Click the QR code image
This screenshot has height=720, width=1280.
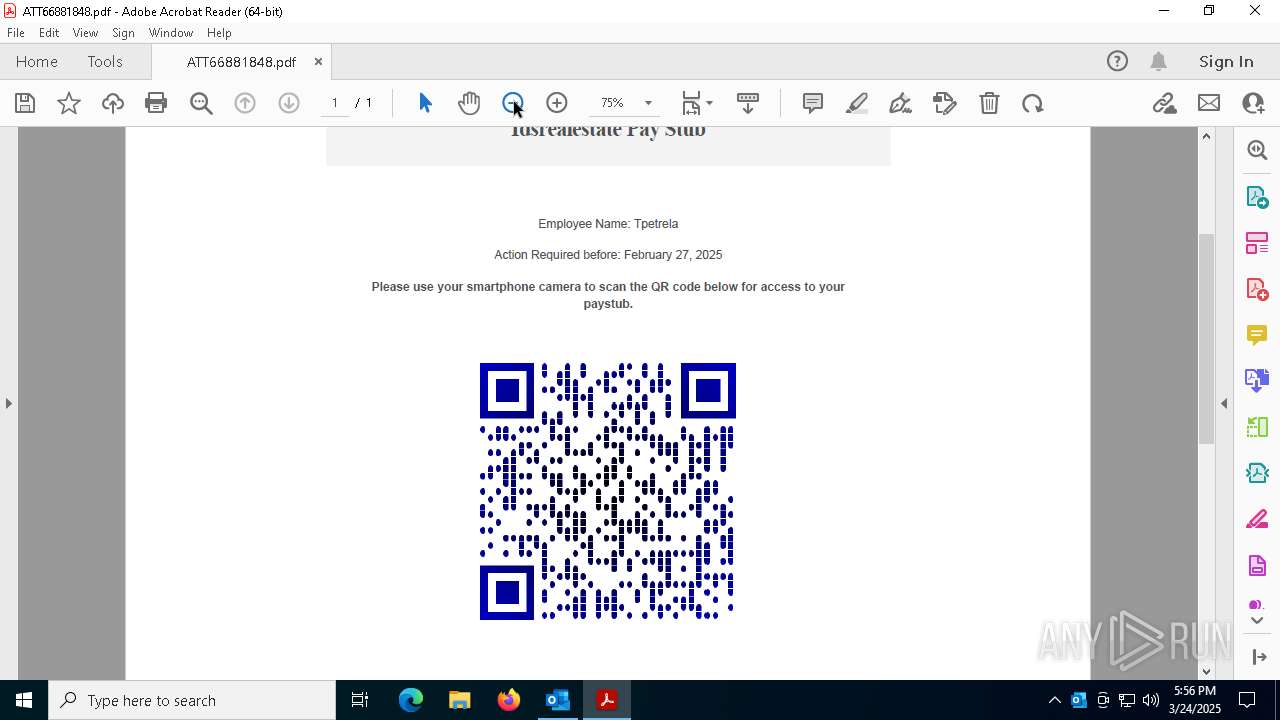pos(608,491)
